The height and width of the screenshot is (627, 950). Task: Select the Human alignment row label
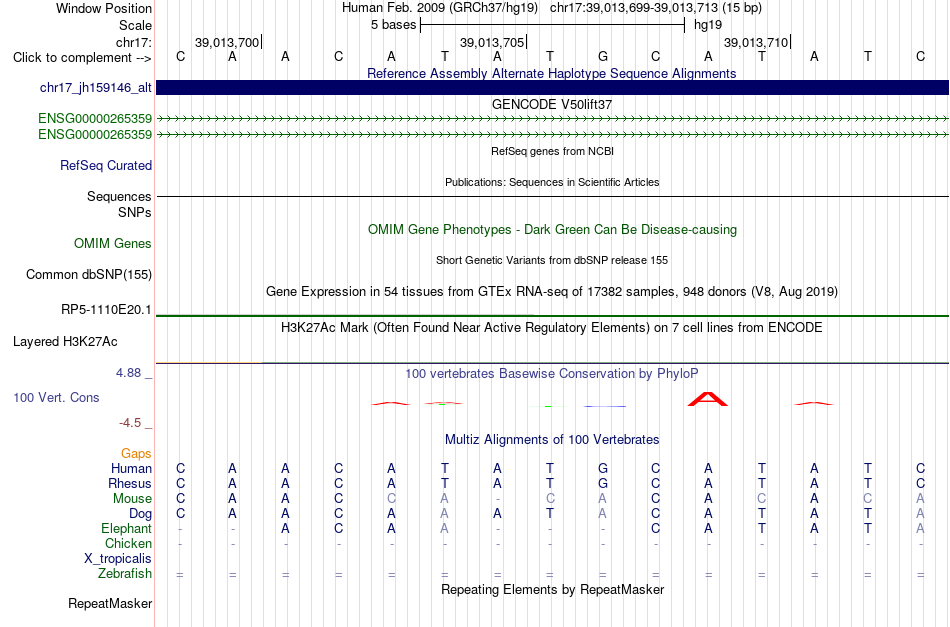pyautogui.click(x=131, y=468)
